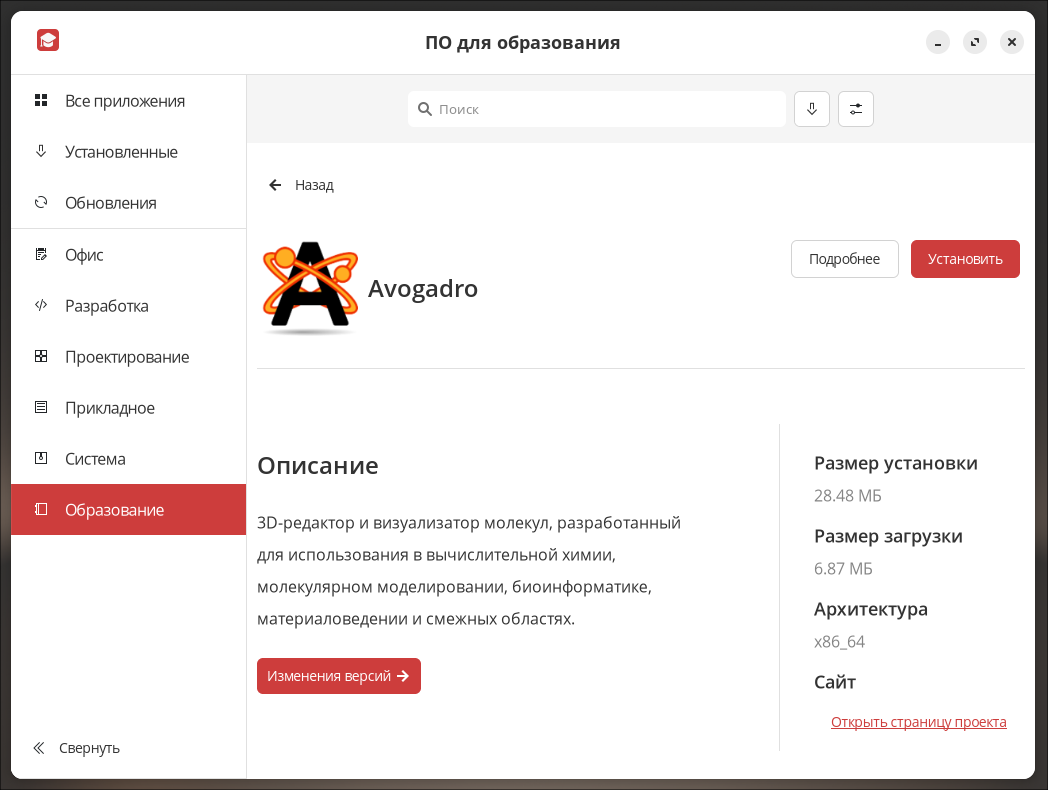Open the Applied (Прикладное) category
Screen dimensions: 1048x790
coord(109,408)
